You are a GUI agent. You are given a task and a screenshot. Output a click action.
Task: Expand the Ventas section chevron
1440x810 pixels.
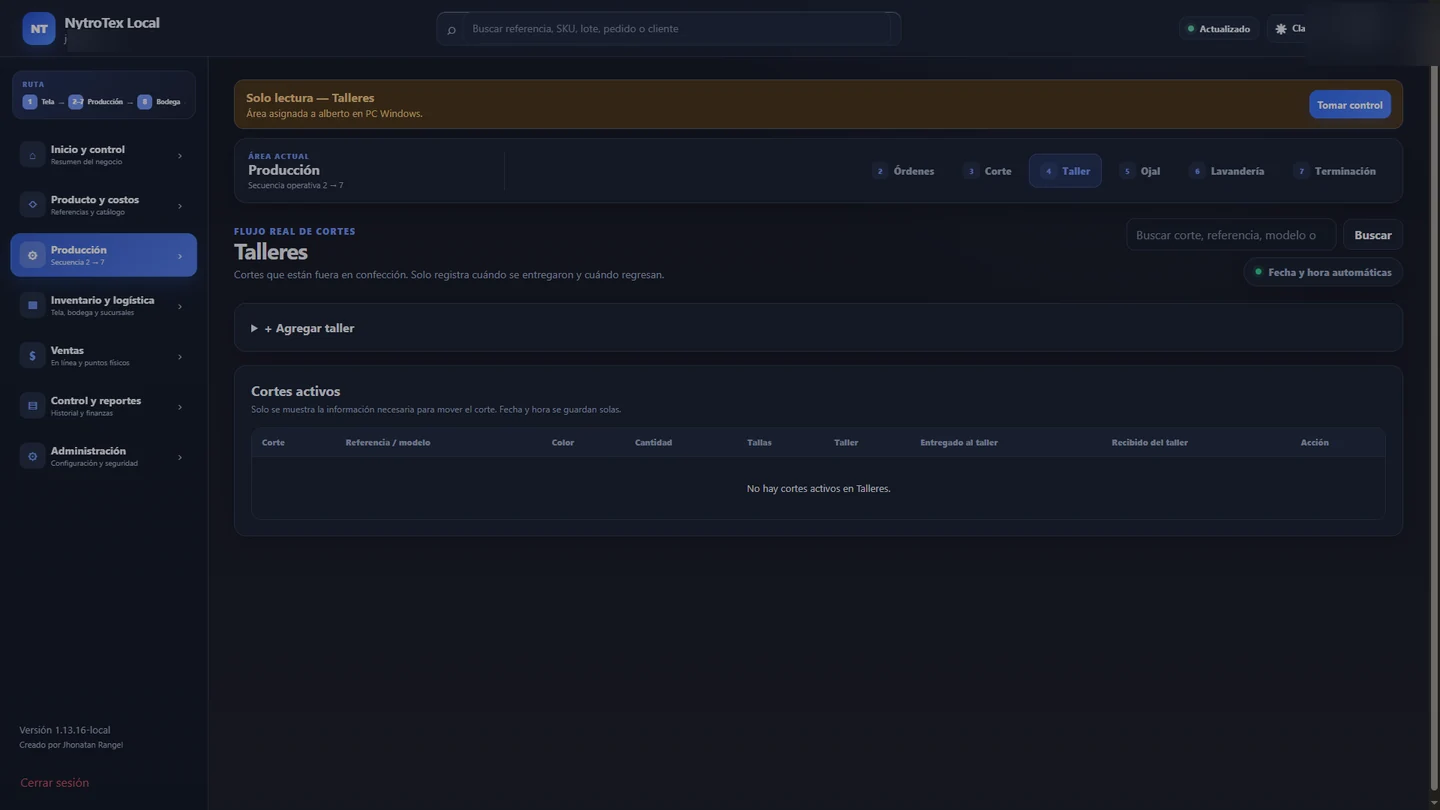point(180,357)
